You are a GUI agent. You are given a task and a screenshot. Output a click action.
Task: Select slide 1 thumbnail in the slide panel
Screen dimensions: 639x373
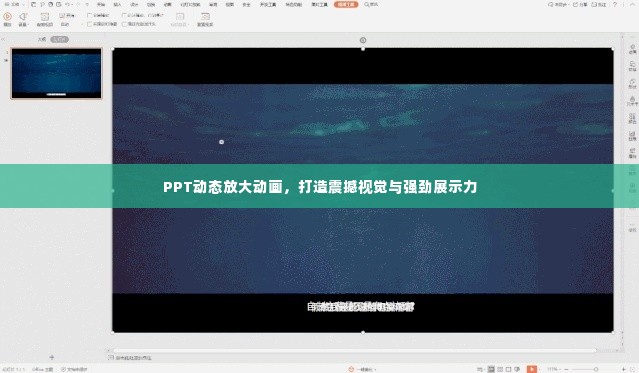[x=56, y=73]
